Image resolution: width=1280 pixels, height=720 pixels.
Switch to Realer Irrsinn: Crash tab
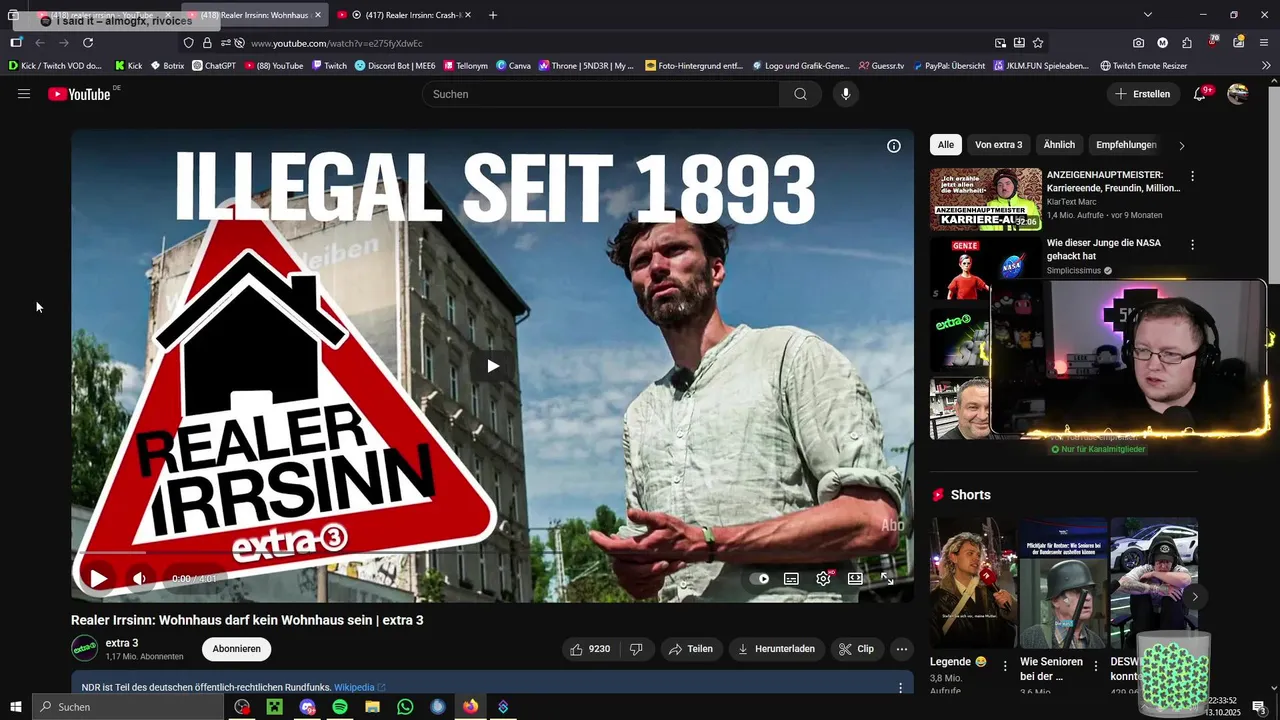click(405, 15)
